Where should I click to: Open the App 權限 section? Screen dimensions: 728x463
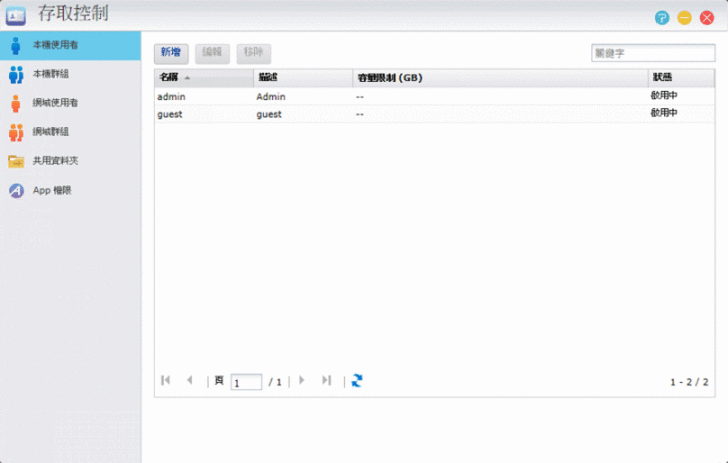52,190
